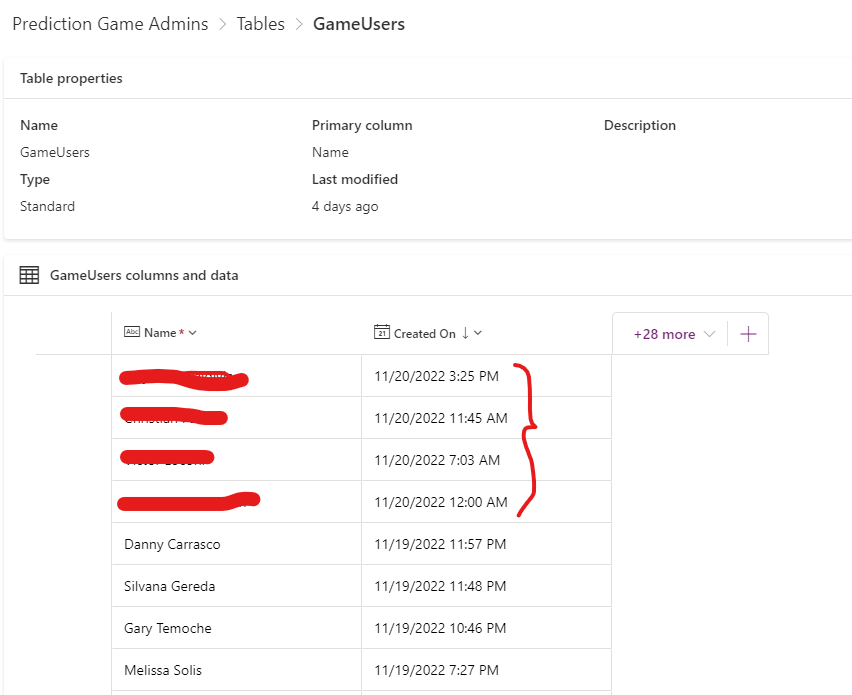Click the GameUsers name under Table properties
The height and width of the screenshot is (695, 852).
(x=54, y=152)
